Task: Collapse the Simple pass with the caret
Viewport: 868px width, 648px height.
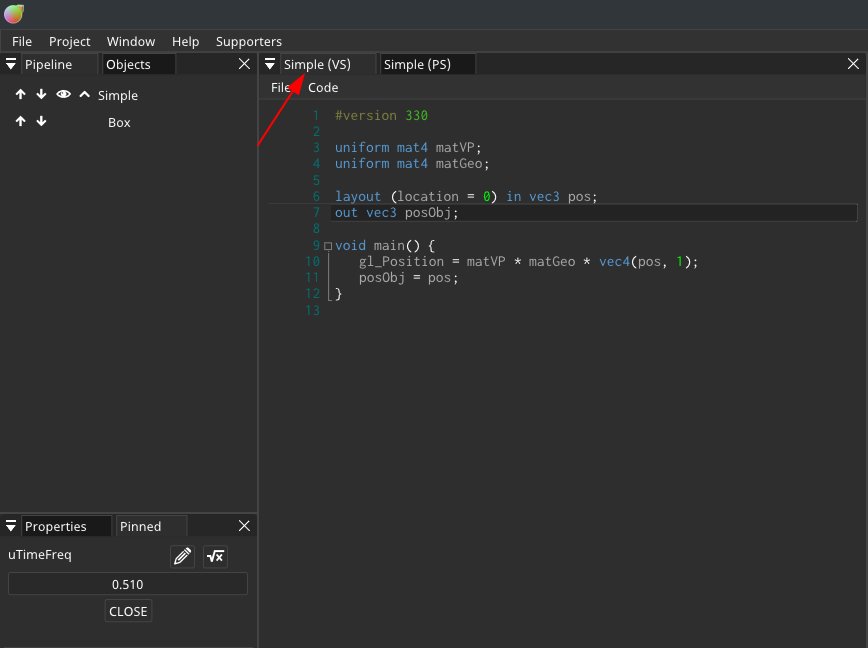Action: (x=84, y=95)
